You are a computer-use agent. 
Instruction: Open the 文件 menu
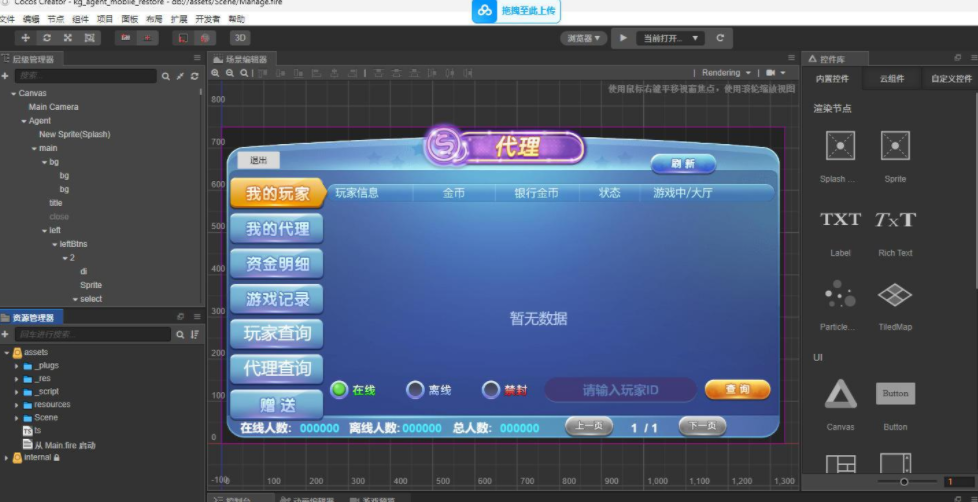tap(7, 19)
